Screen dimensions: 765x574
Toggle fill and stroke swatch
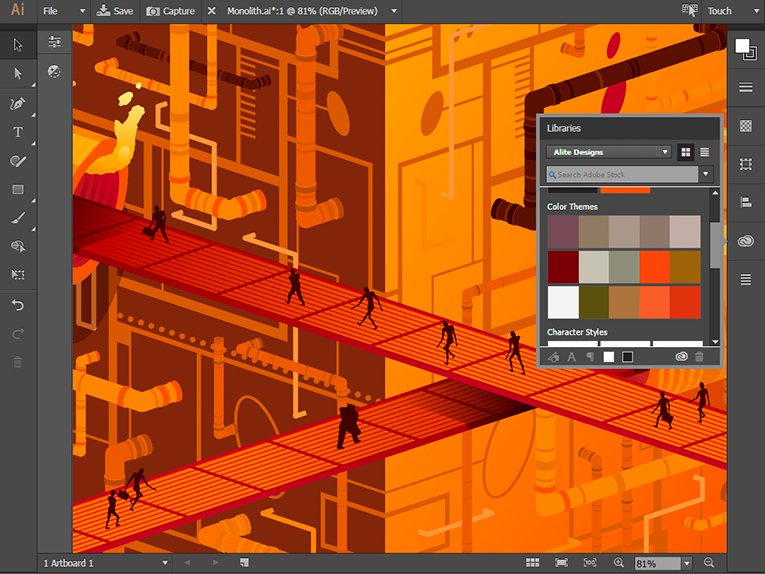click(744, 48)
